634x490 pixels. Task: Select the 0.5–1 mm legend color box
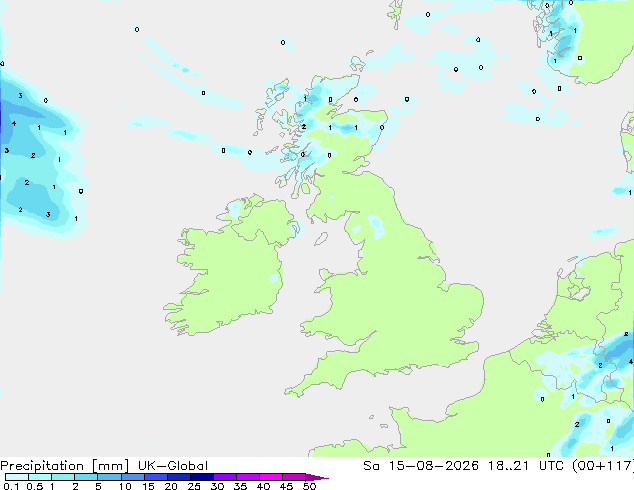(40, 477)
